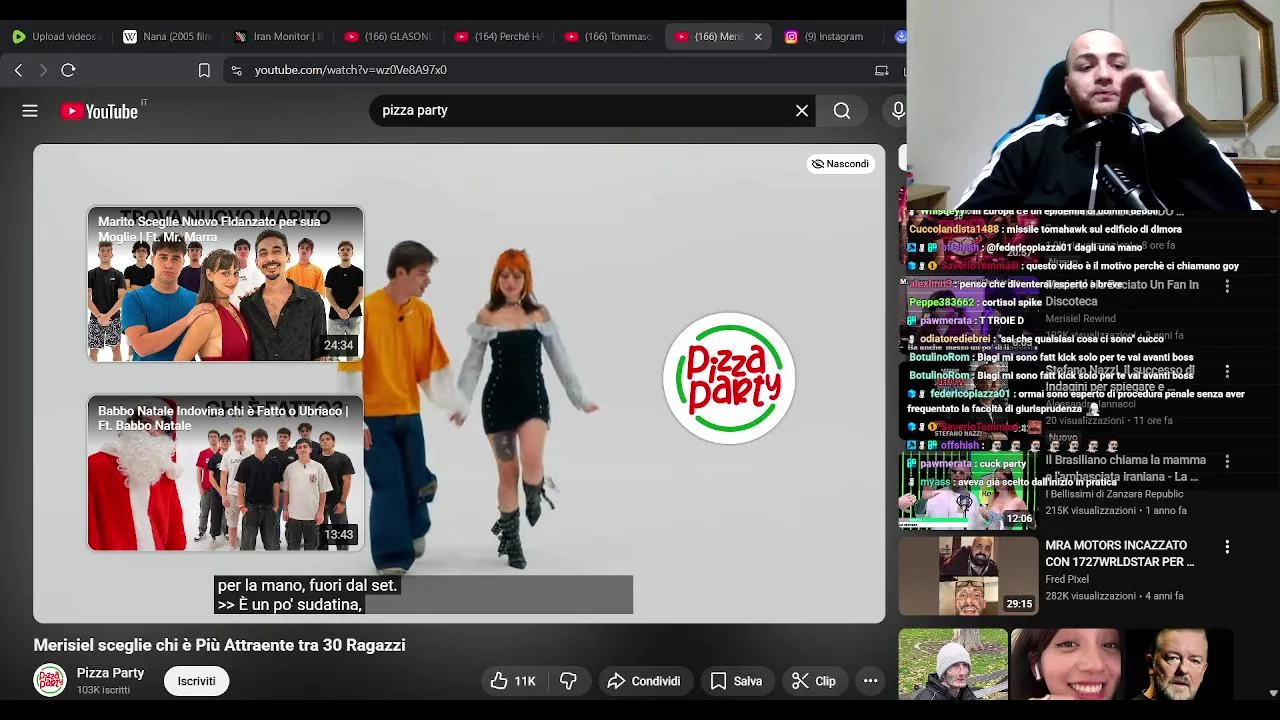Image resolution: width=1280 pixels, height=720 pixels.
Task: Dislike the video with thumbs down
Action: [x=568, y=681]
